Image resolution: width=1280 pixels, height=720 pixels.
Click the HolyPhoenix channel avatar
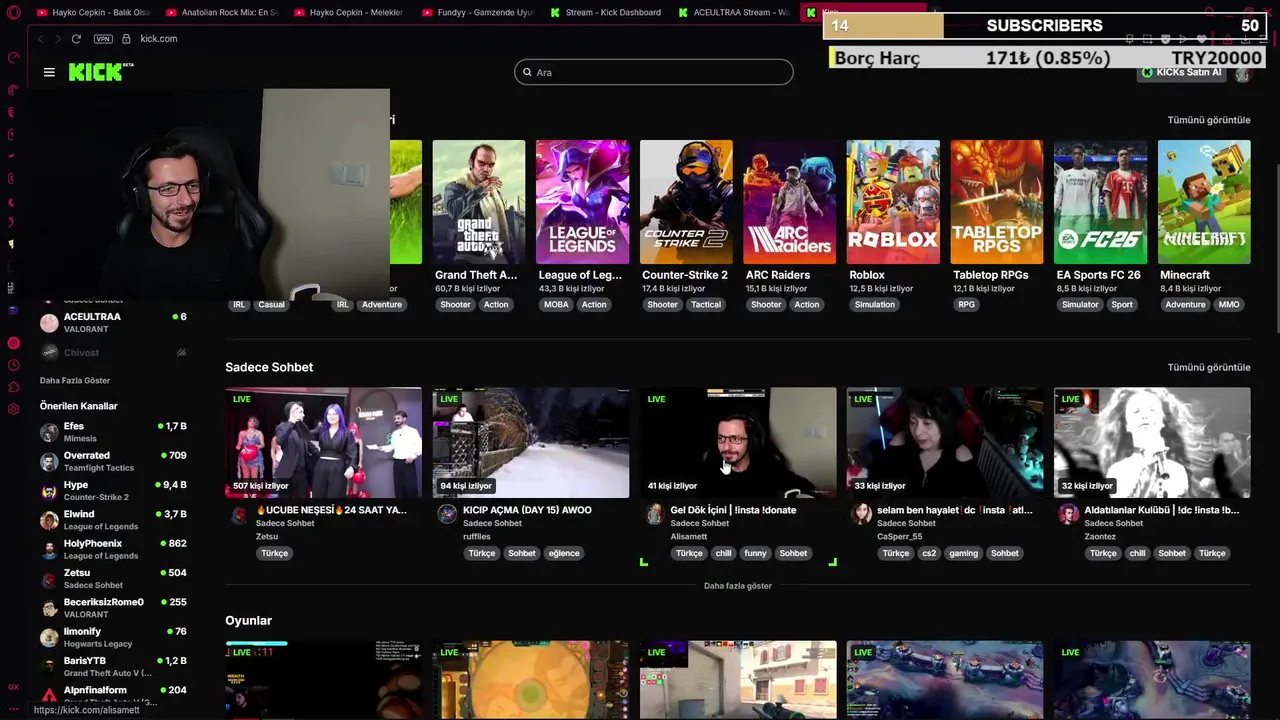click(x=49, y=549)
